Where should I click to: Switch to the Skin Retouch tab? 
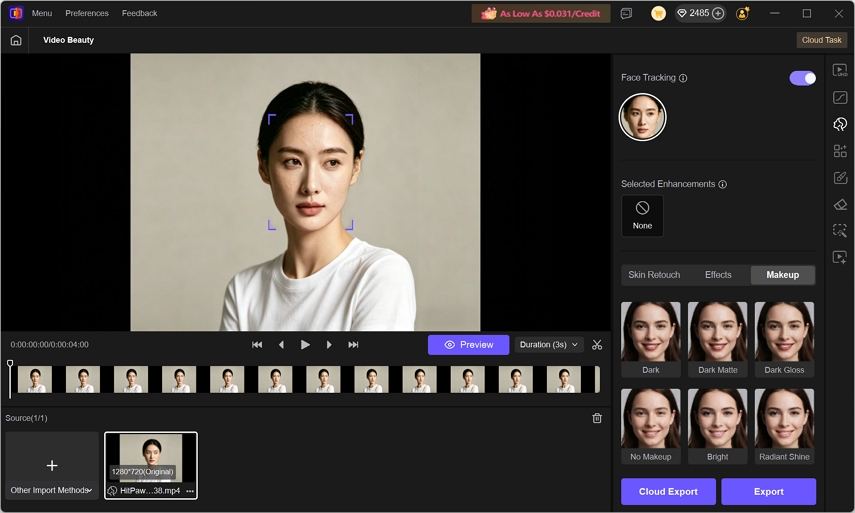click(654, 275)
